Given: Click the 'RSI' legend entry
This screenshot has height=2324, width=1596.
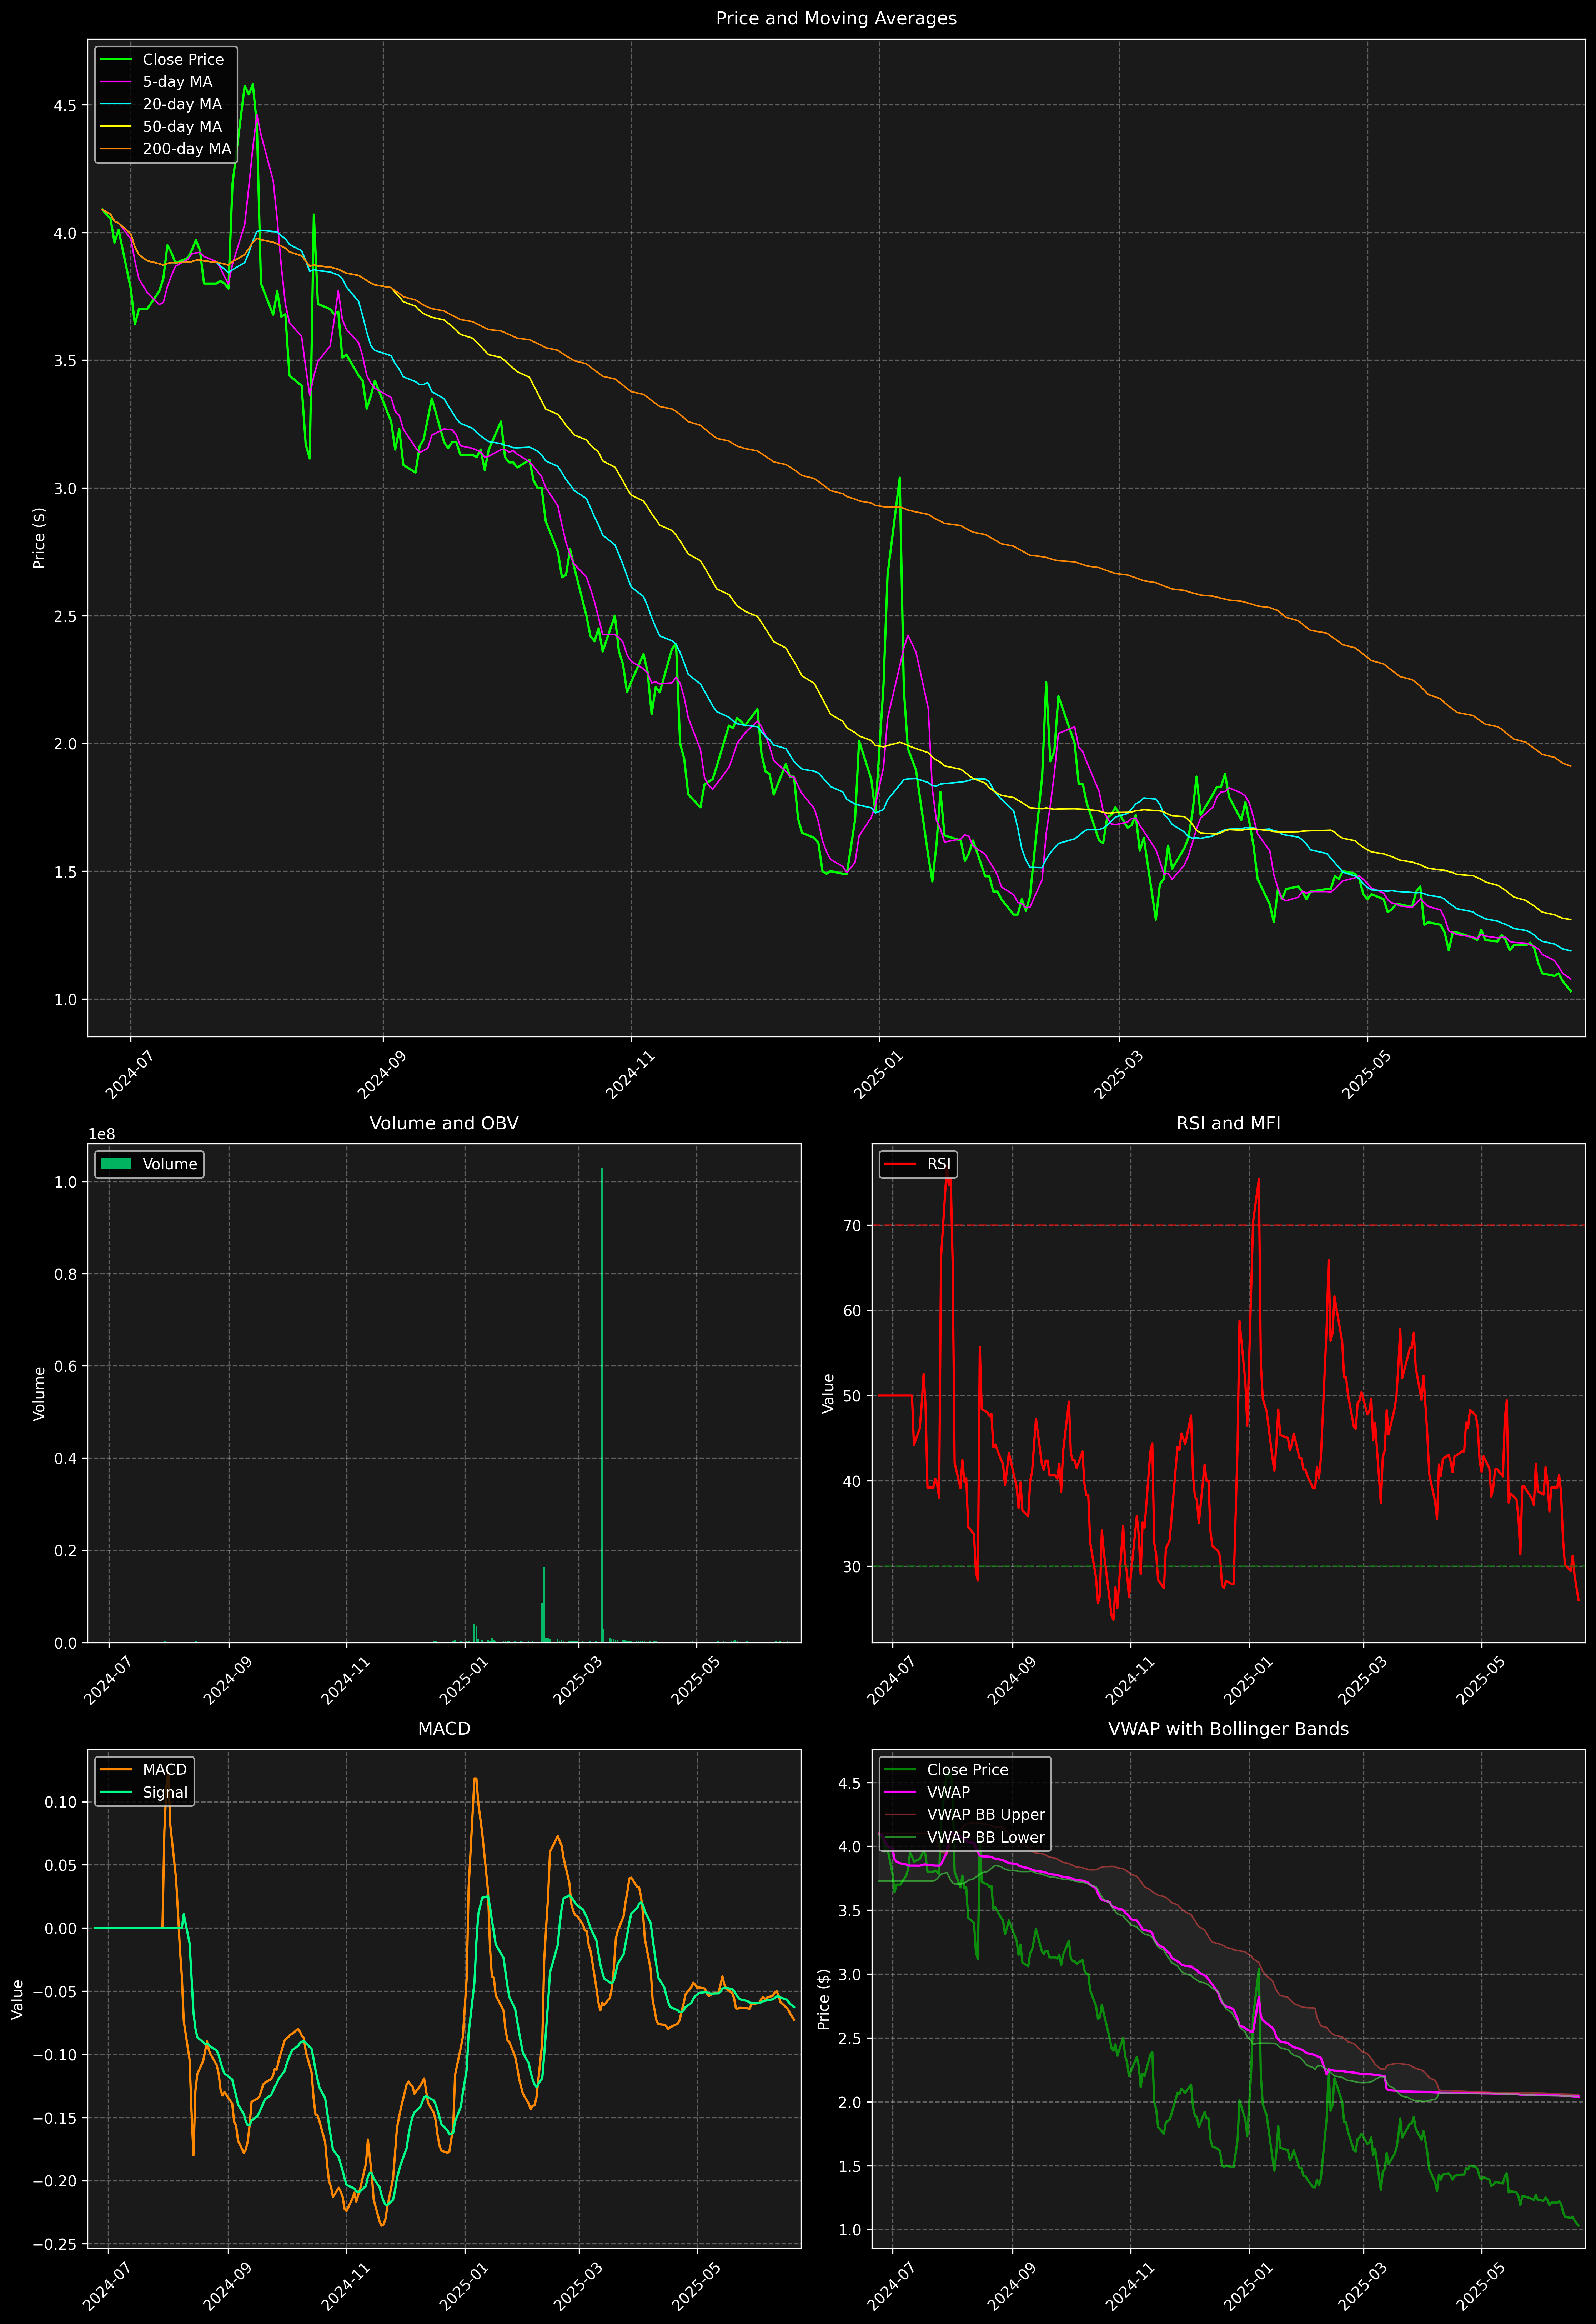Looking at the screenshot, I should [939, 1164].
